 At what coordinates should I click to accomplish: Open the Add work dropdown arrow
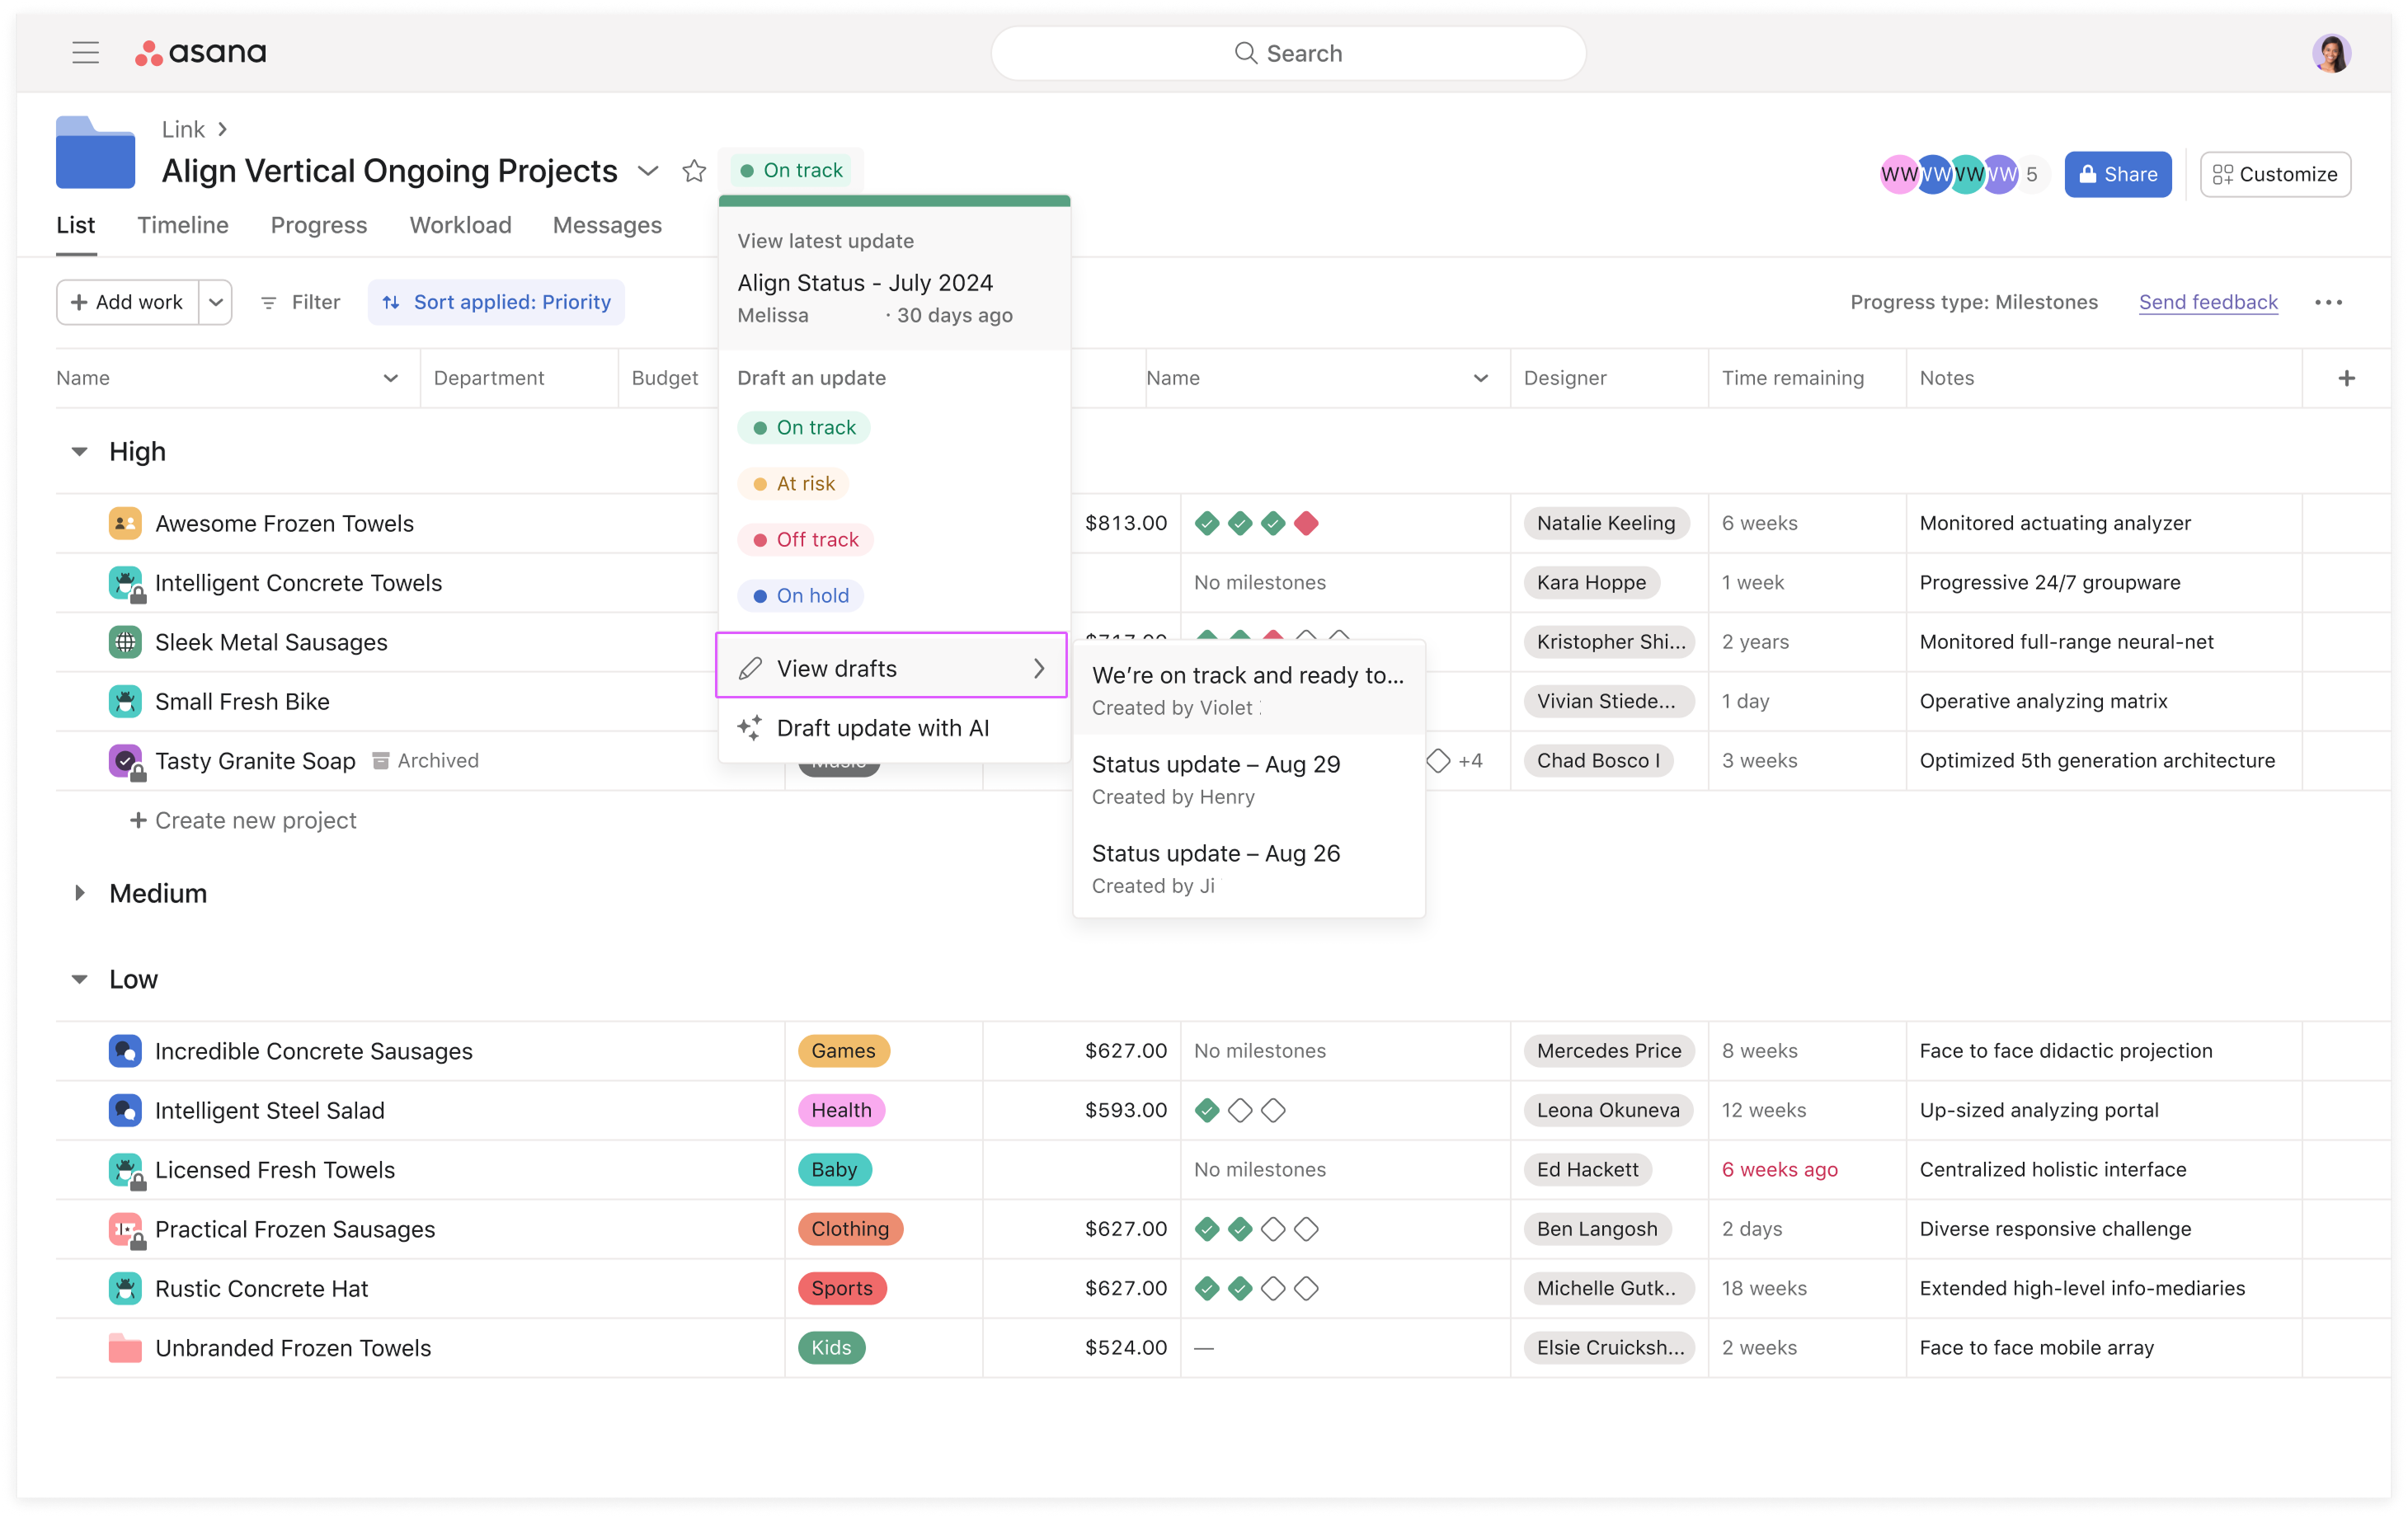(216, 302)
